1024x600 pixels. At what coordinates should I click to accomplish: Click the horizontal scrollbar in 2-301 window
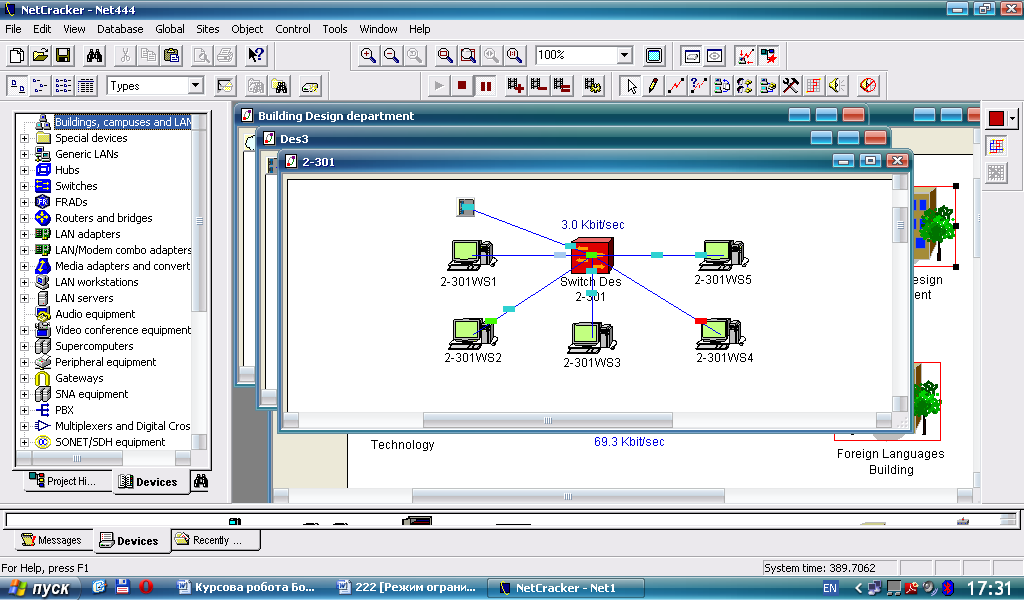click(x=547, y=420)
